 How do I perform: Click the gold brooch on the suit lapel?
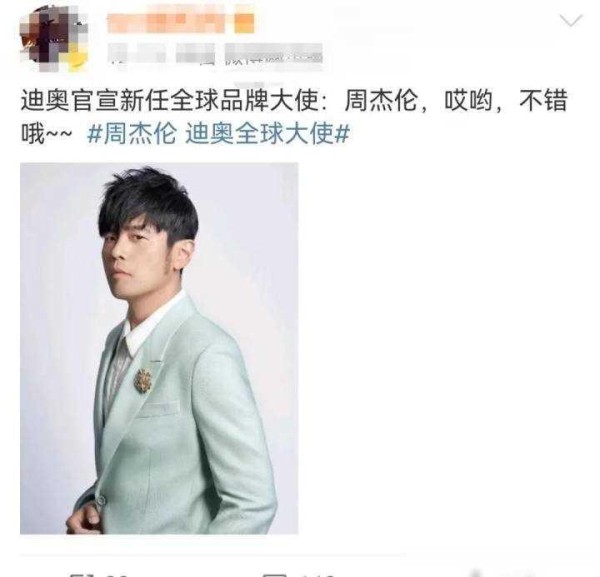tap(143, 380)
